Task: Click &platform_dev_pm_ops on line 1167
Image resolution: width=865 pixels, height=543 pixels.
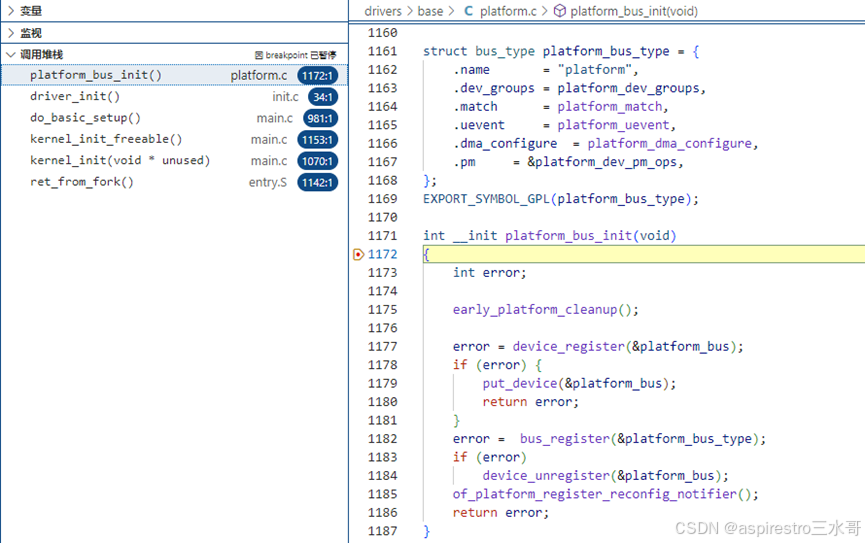Action: pos(602,162)
